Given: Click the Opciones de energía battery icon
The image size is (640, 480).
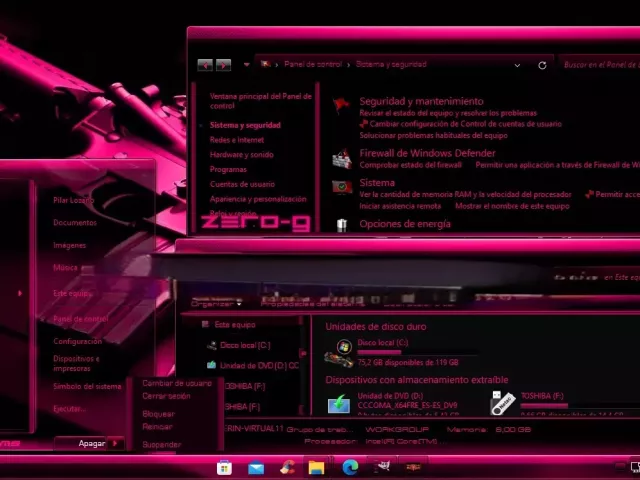Looking at the screenshot, I should [x=342, y=225].
